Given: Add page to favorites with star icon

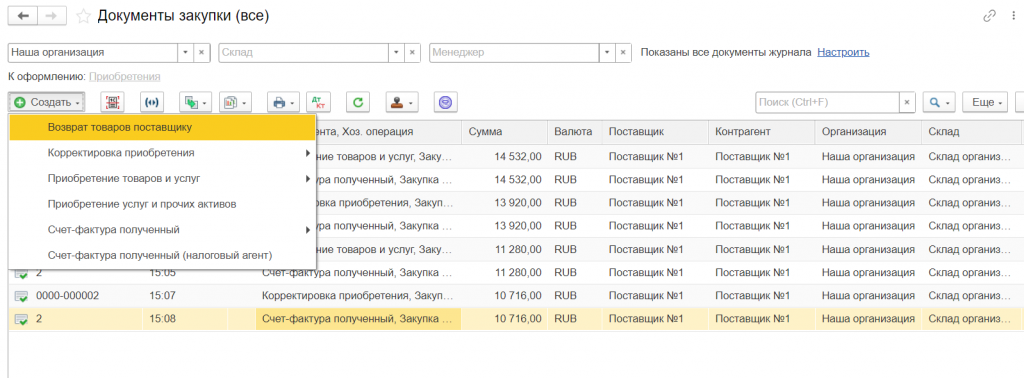Looking at the screenshot, I should pos(83,17).
